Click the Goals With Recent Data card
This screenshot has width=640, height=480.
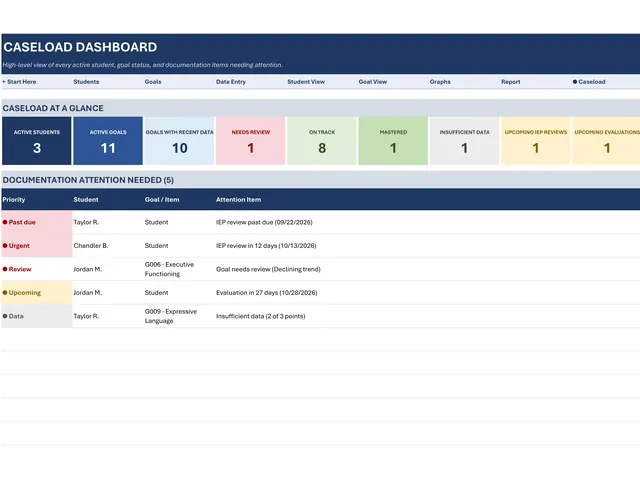click(180, 141)
